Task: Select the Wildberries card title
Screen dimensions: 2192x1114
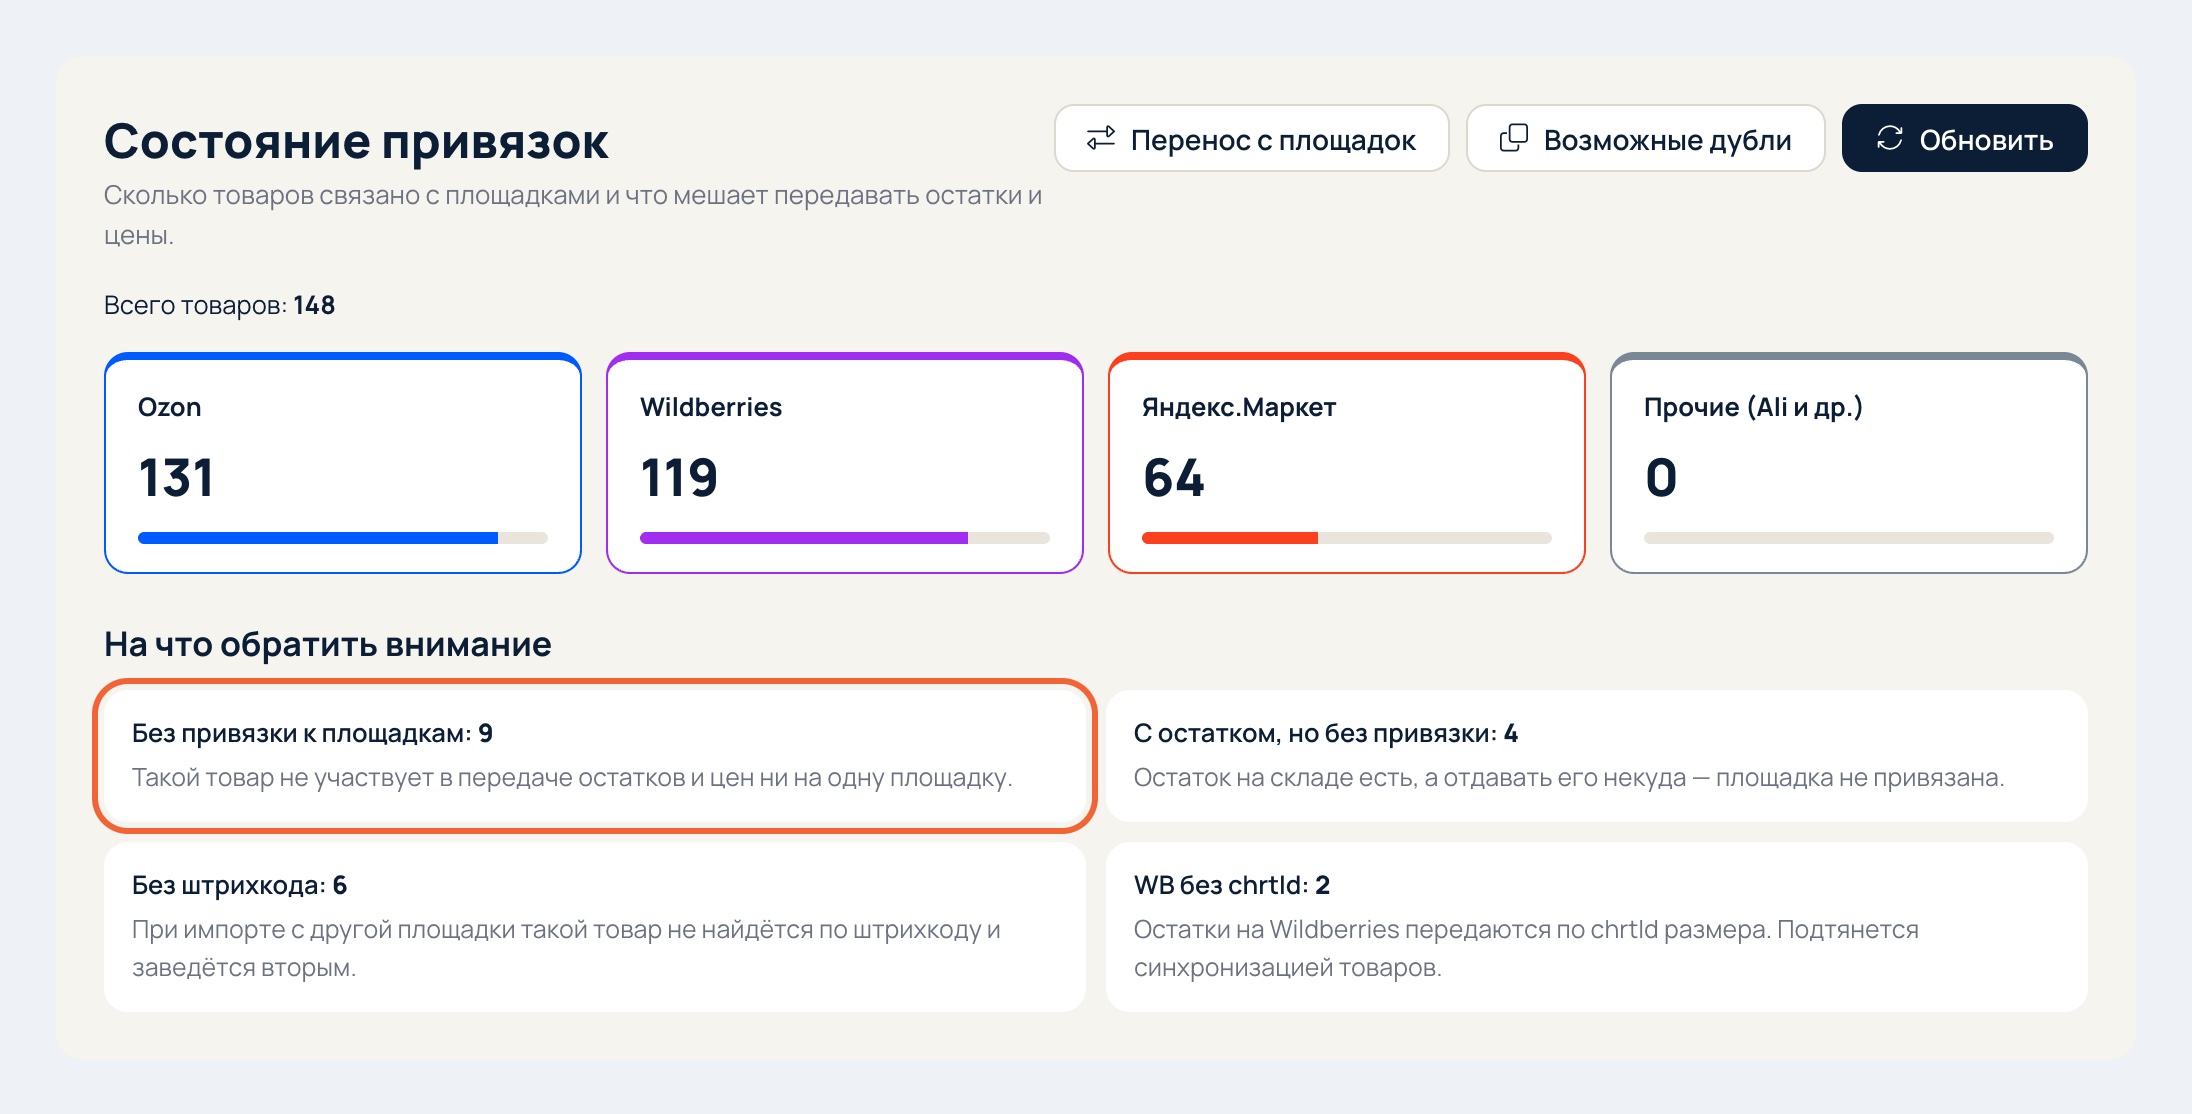Action: point(711,407)
